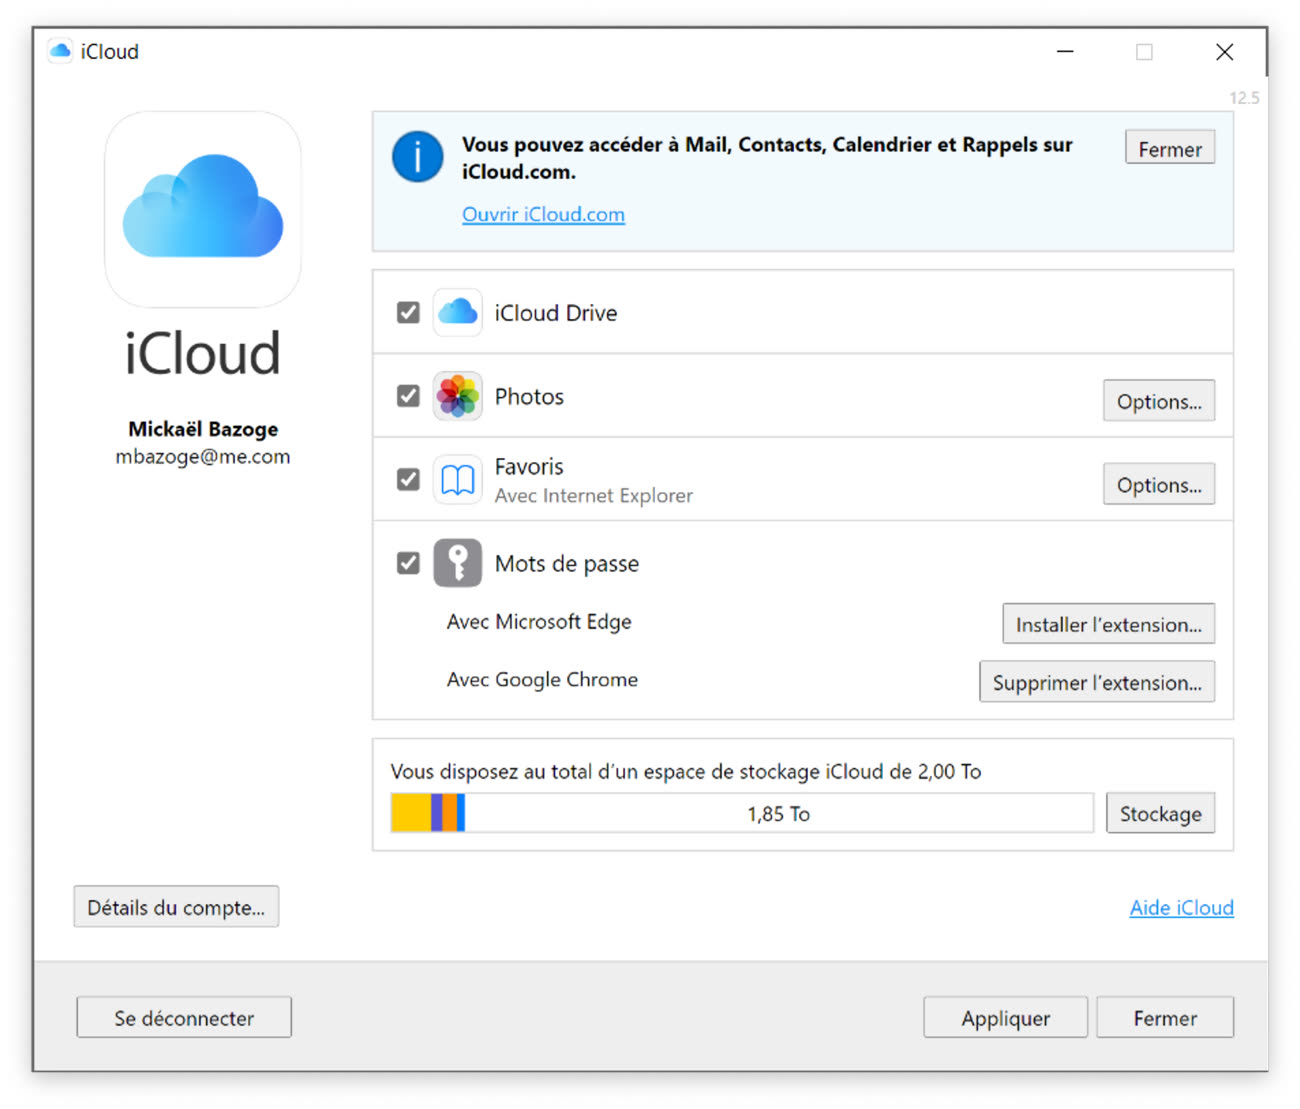Click the large iCloud logo
Image resolution: width=1300 pixels, height=1109 pixels.
point(203,209)
